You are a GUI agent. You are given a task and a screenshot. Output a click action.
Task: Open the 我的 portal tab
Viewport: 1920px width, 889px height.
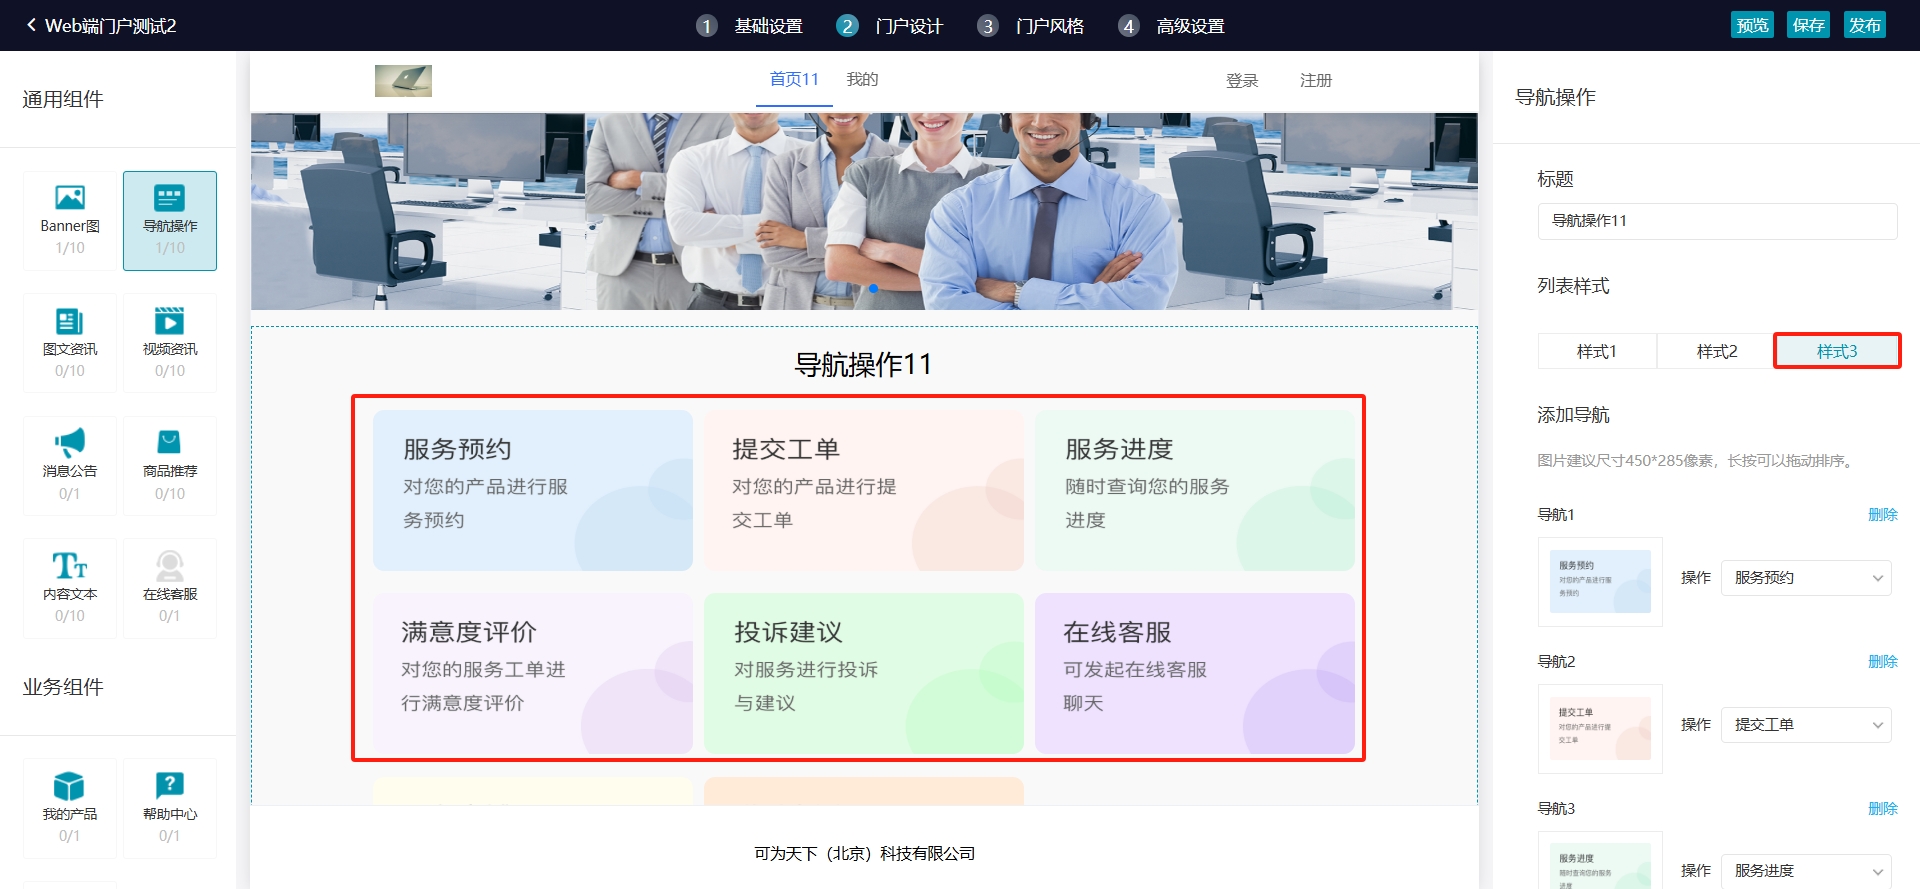[x=862, y=80]
